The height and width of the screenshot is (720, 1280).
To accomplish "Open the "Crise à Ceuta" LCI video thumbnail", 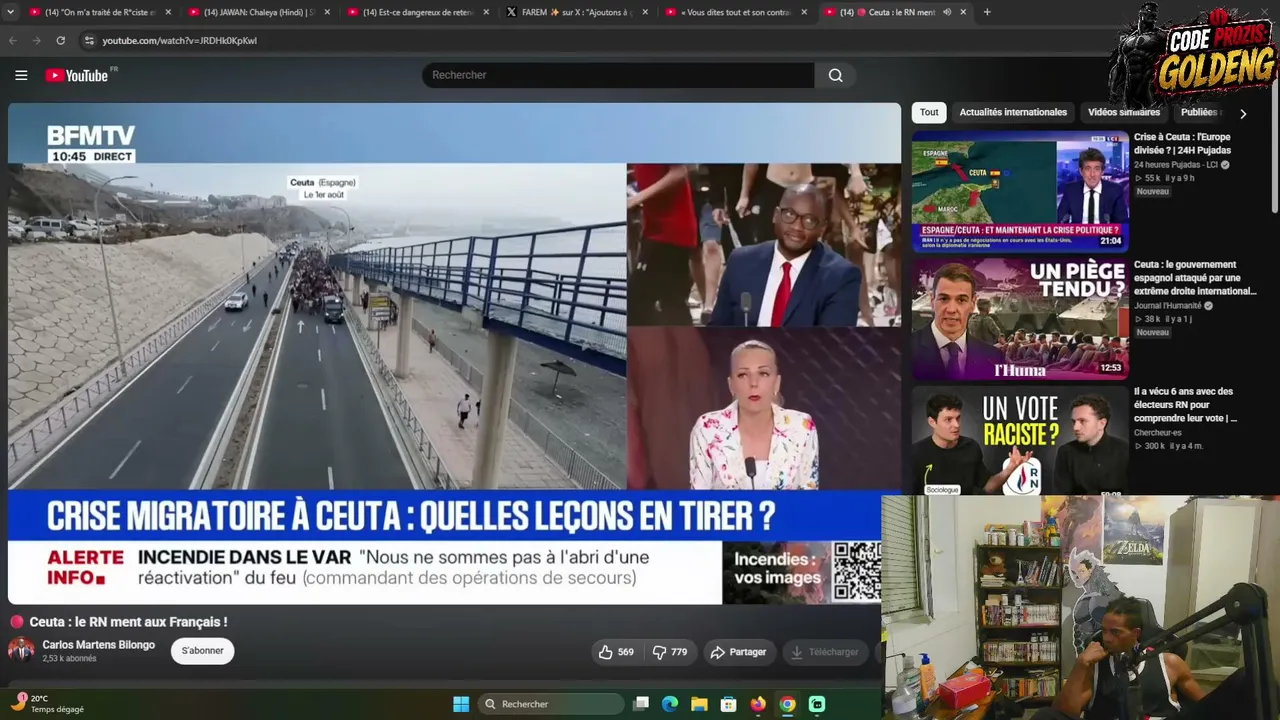I will (x=1020, y=191).
